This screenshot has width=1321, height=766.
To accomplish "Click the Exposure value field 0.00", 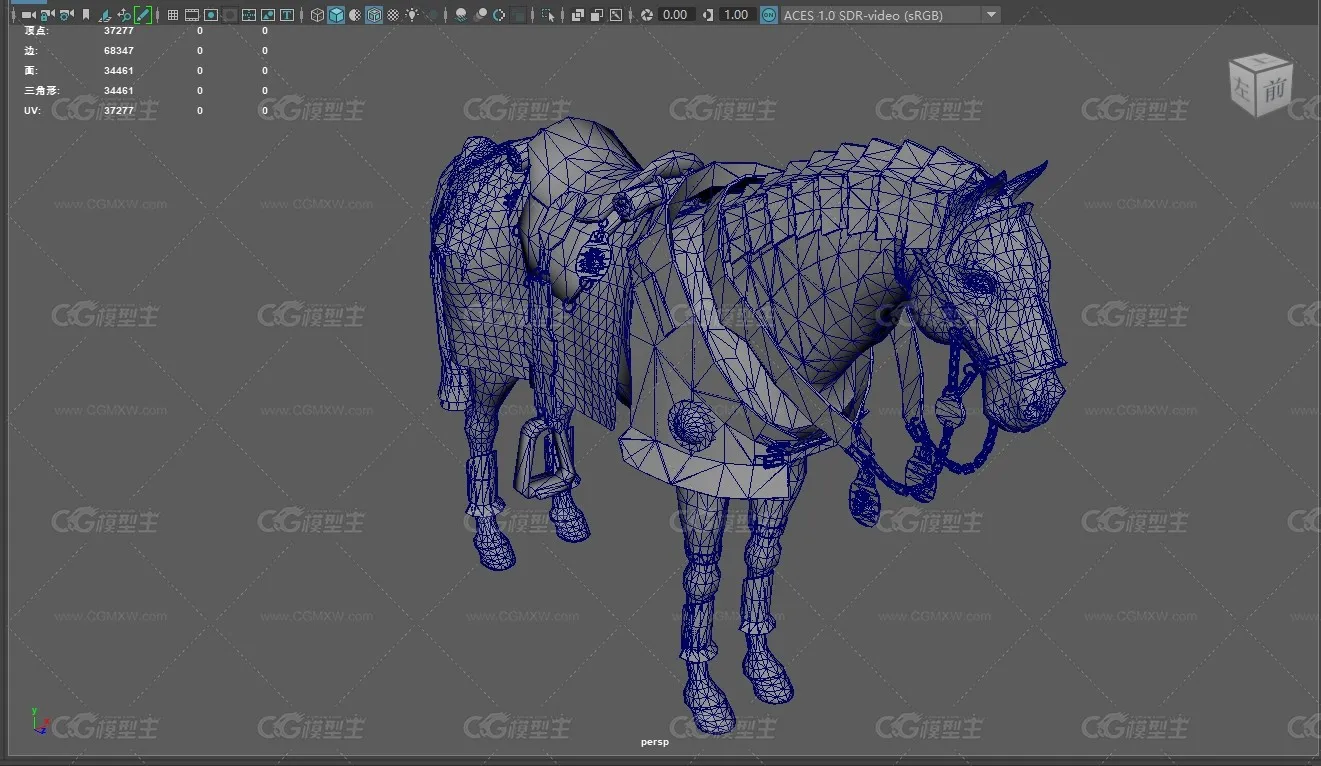I will tap(675, 15).
